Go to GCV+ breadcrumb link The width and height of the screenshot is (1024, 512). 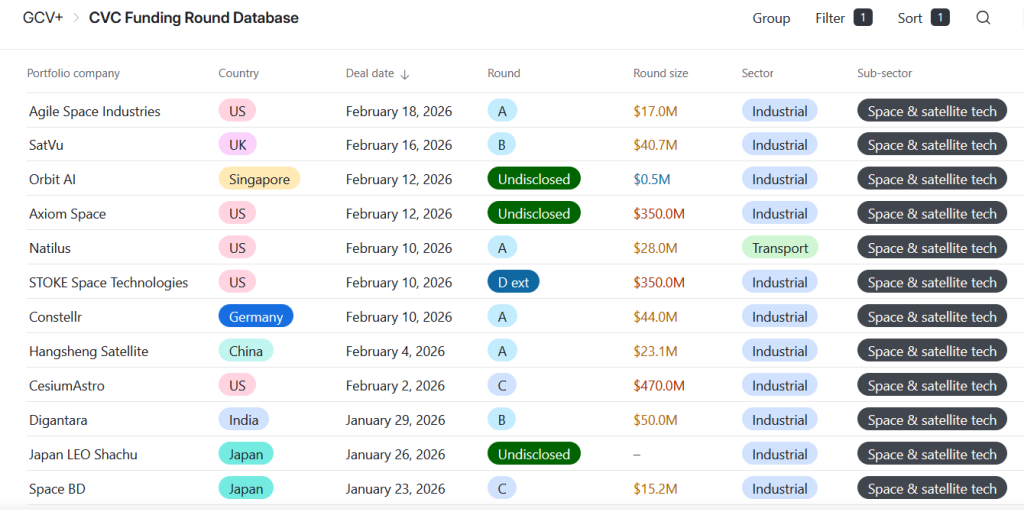[x=43, y=18]
